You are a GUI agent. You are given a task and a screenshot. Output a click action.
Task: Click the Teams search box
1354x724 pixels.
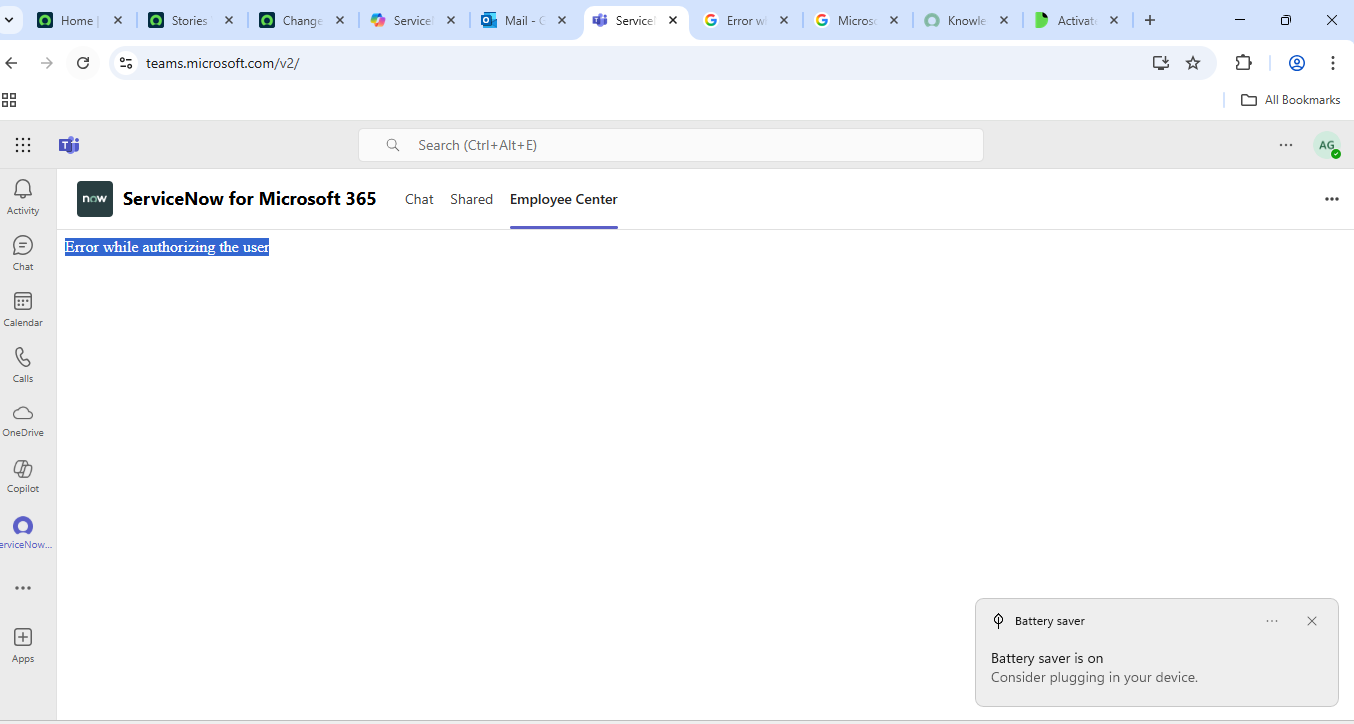[671, 145]
